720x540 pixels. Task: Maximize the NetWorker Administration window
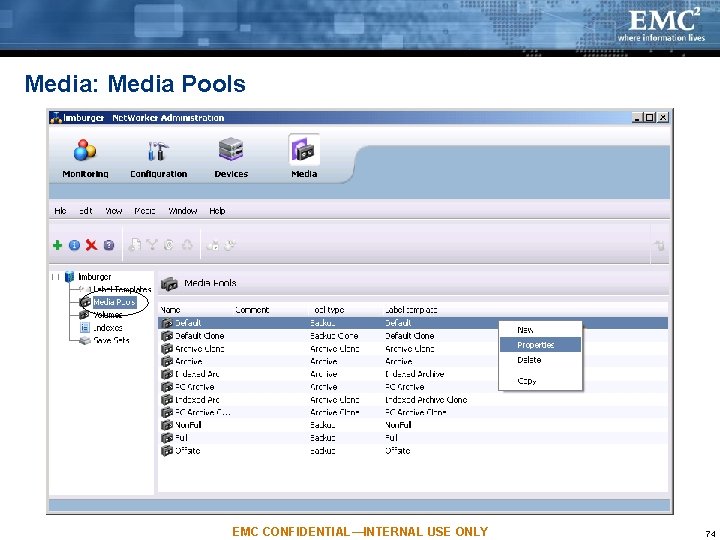pos(649,118)
